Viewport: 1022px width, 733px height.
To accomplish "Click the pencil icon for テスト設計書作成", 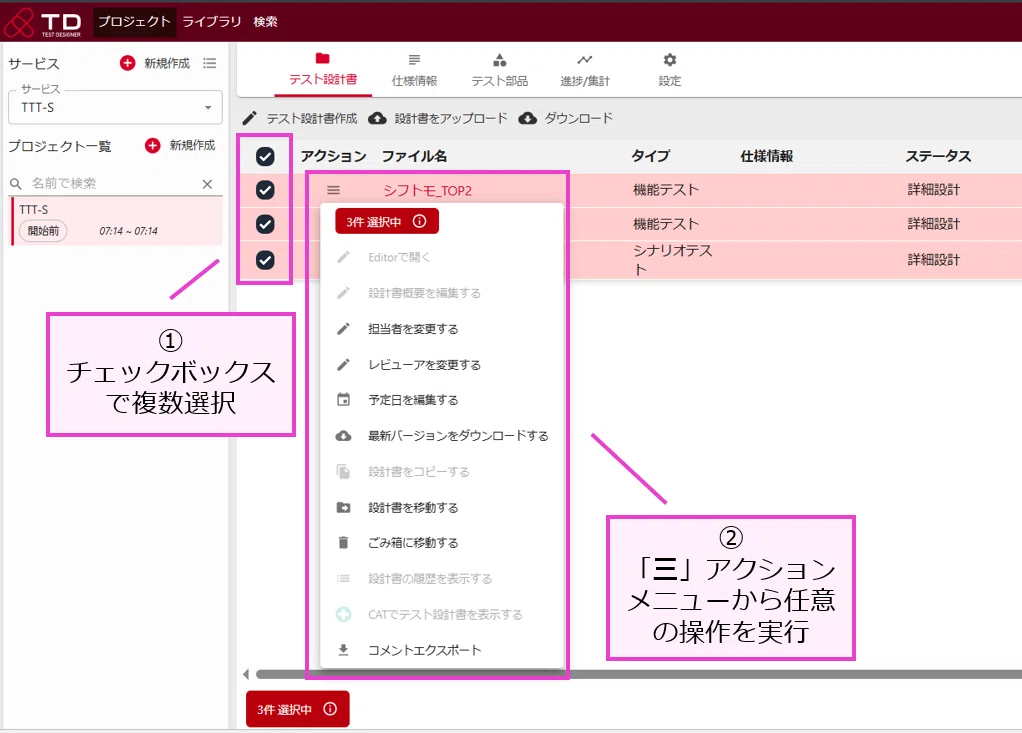I will pos(250,119).
